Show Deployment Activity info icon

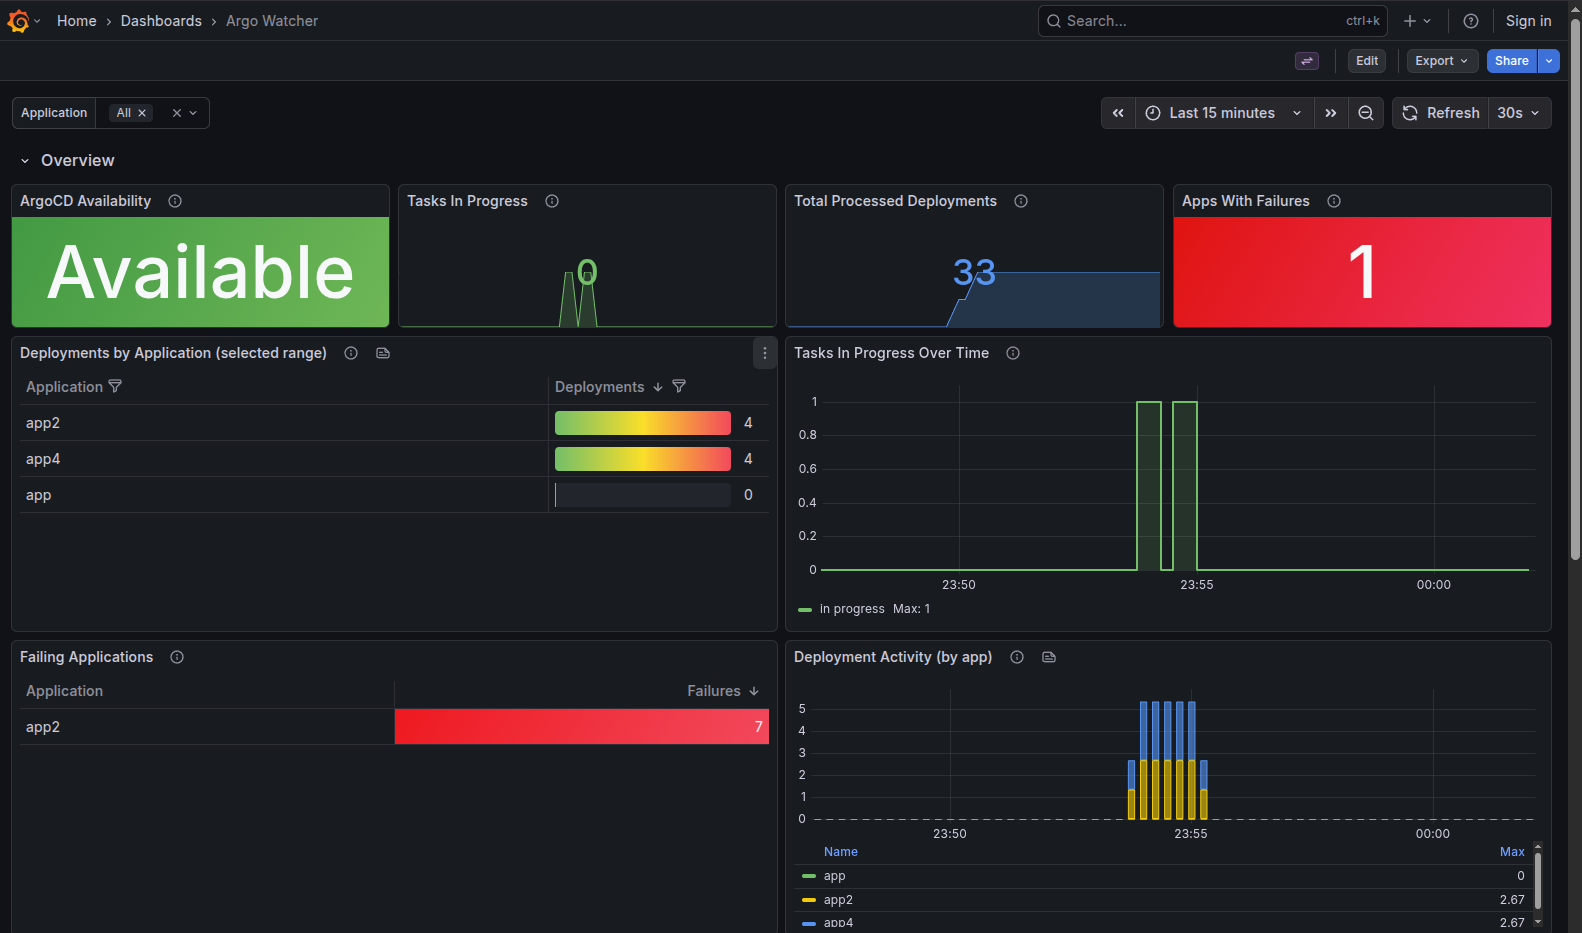[x=1017, y=657]
